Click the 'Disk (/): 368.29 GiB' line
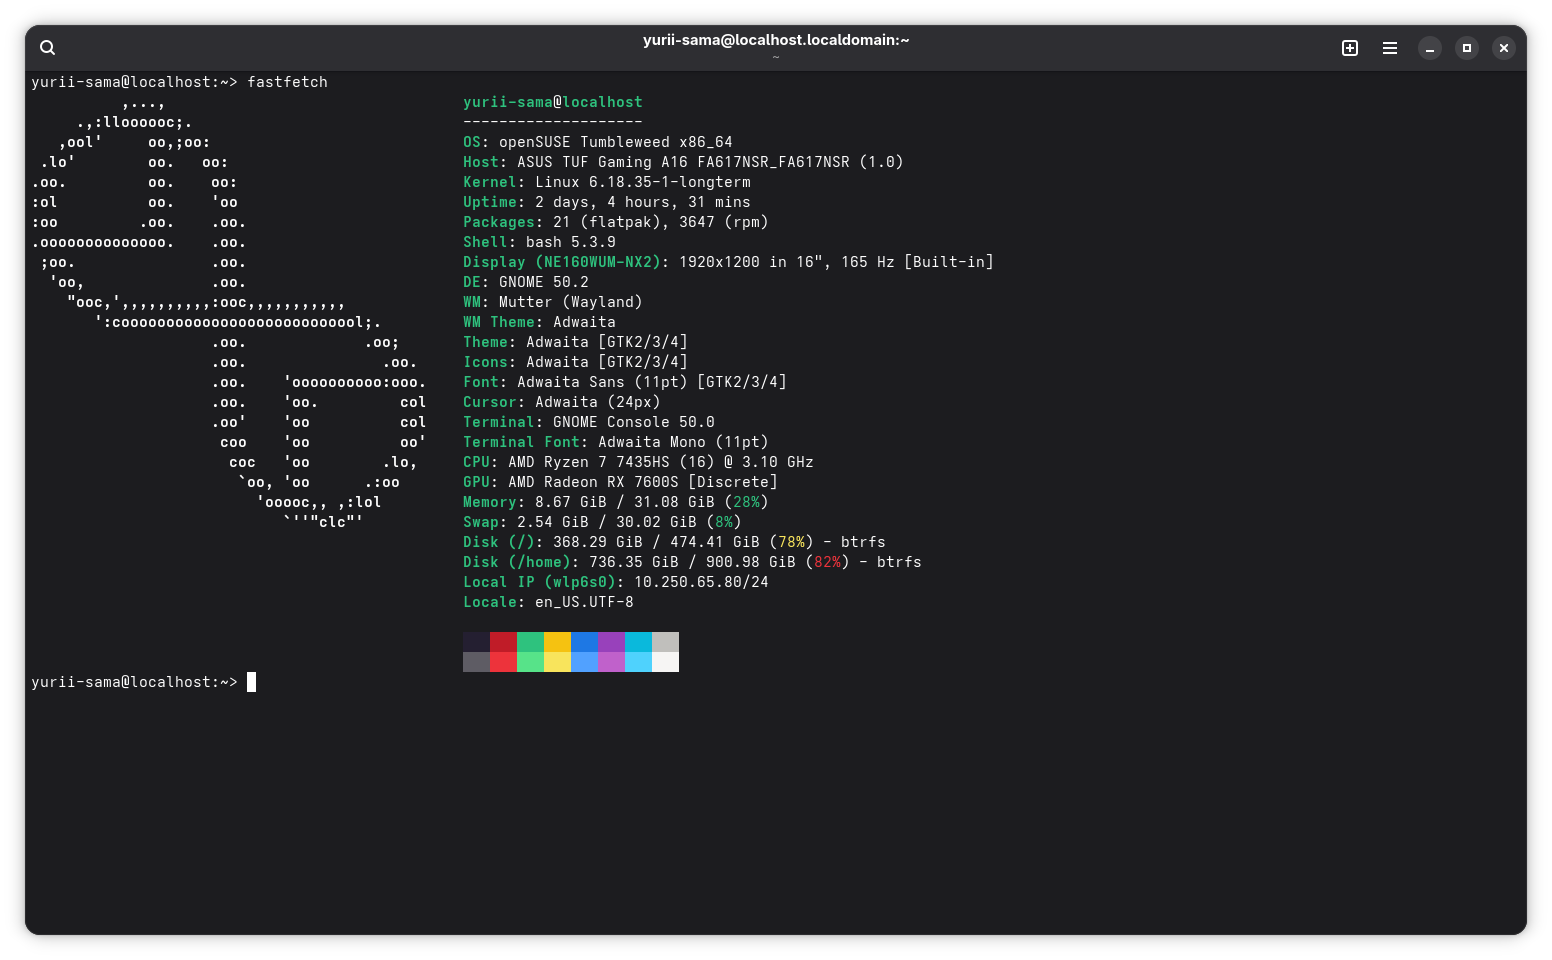 (x=674, y=542)
